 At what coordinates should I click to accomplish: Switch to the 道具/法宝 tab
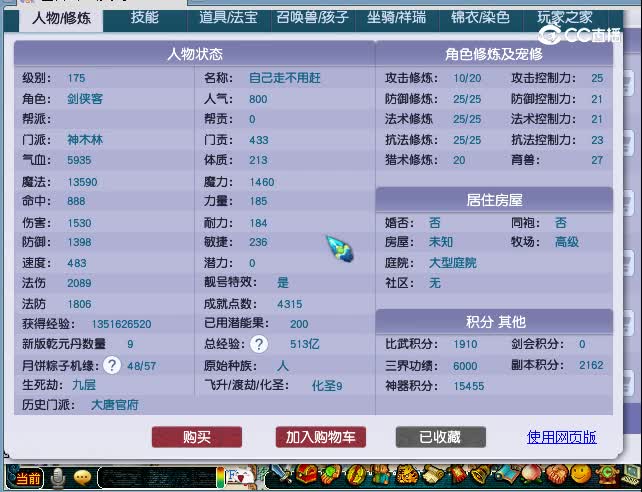(x=228, y=18)
